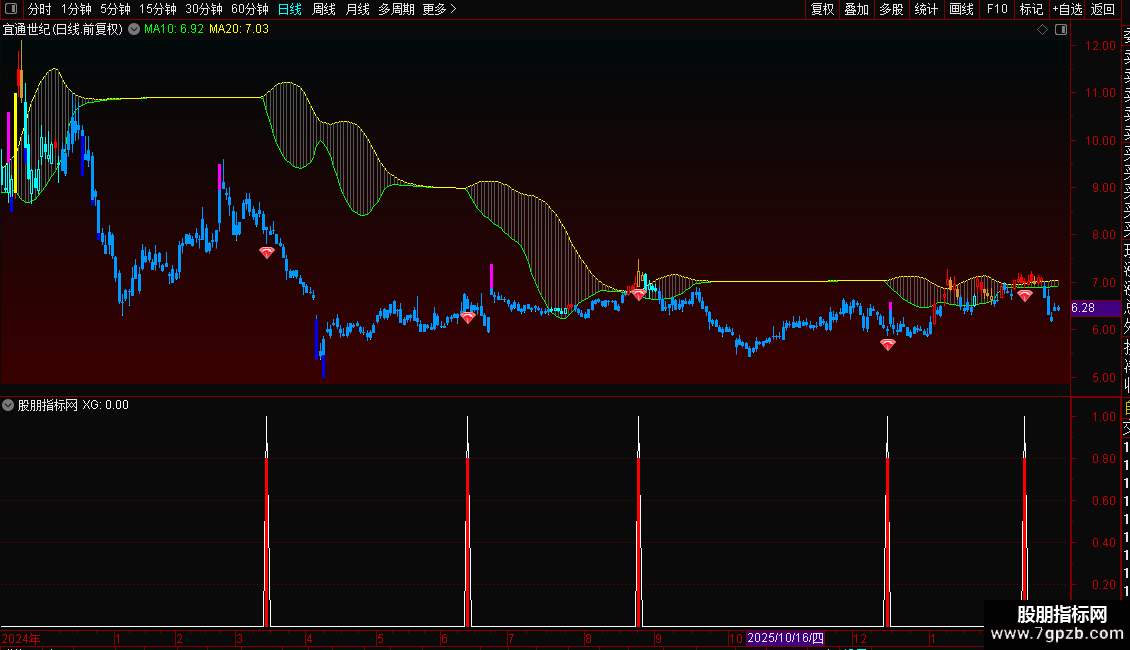Open the 多股 multi-stock view
The width and height of the screenshot is (1130, 650).
pos(891,9)
